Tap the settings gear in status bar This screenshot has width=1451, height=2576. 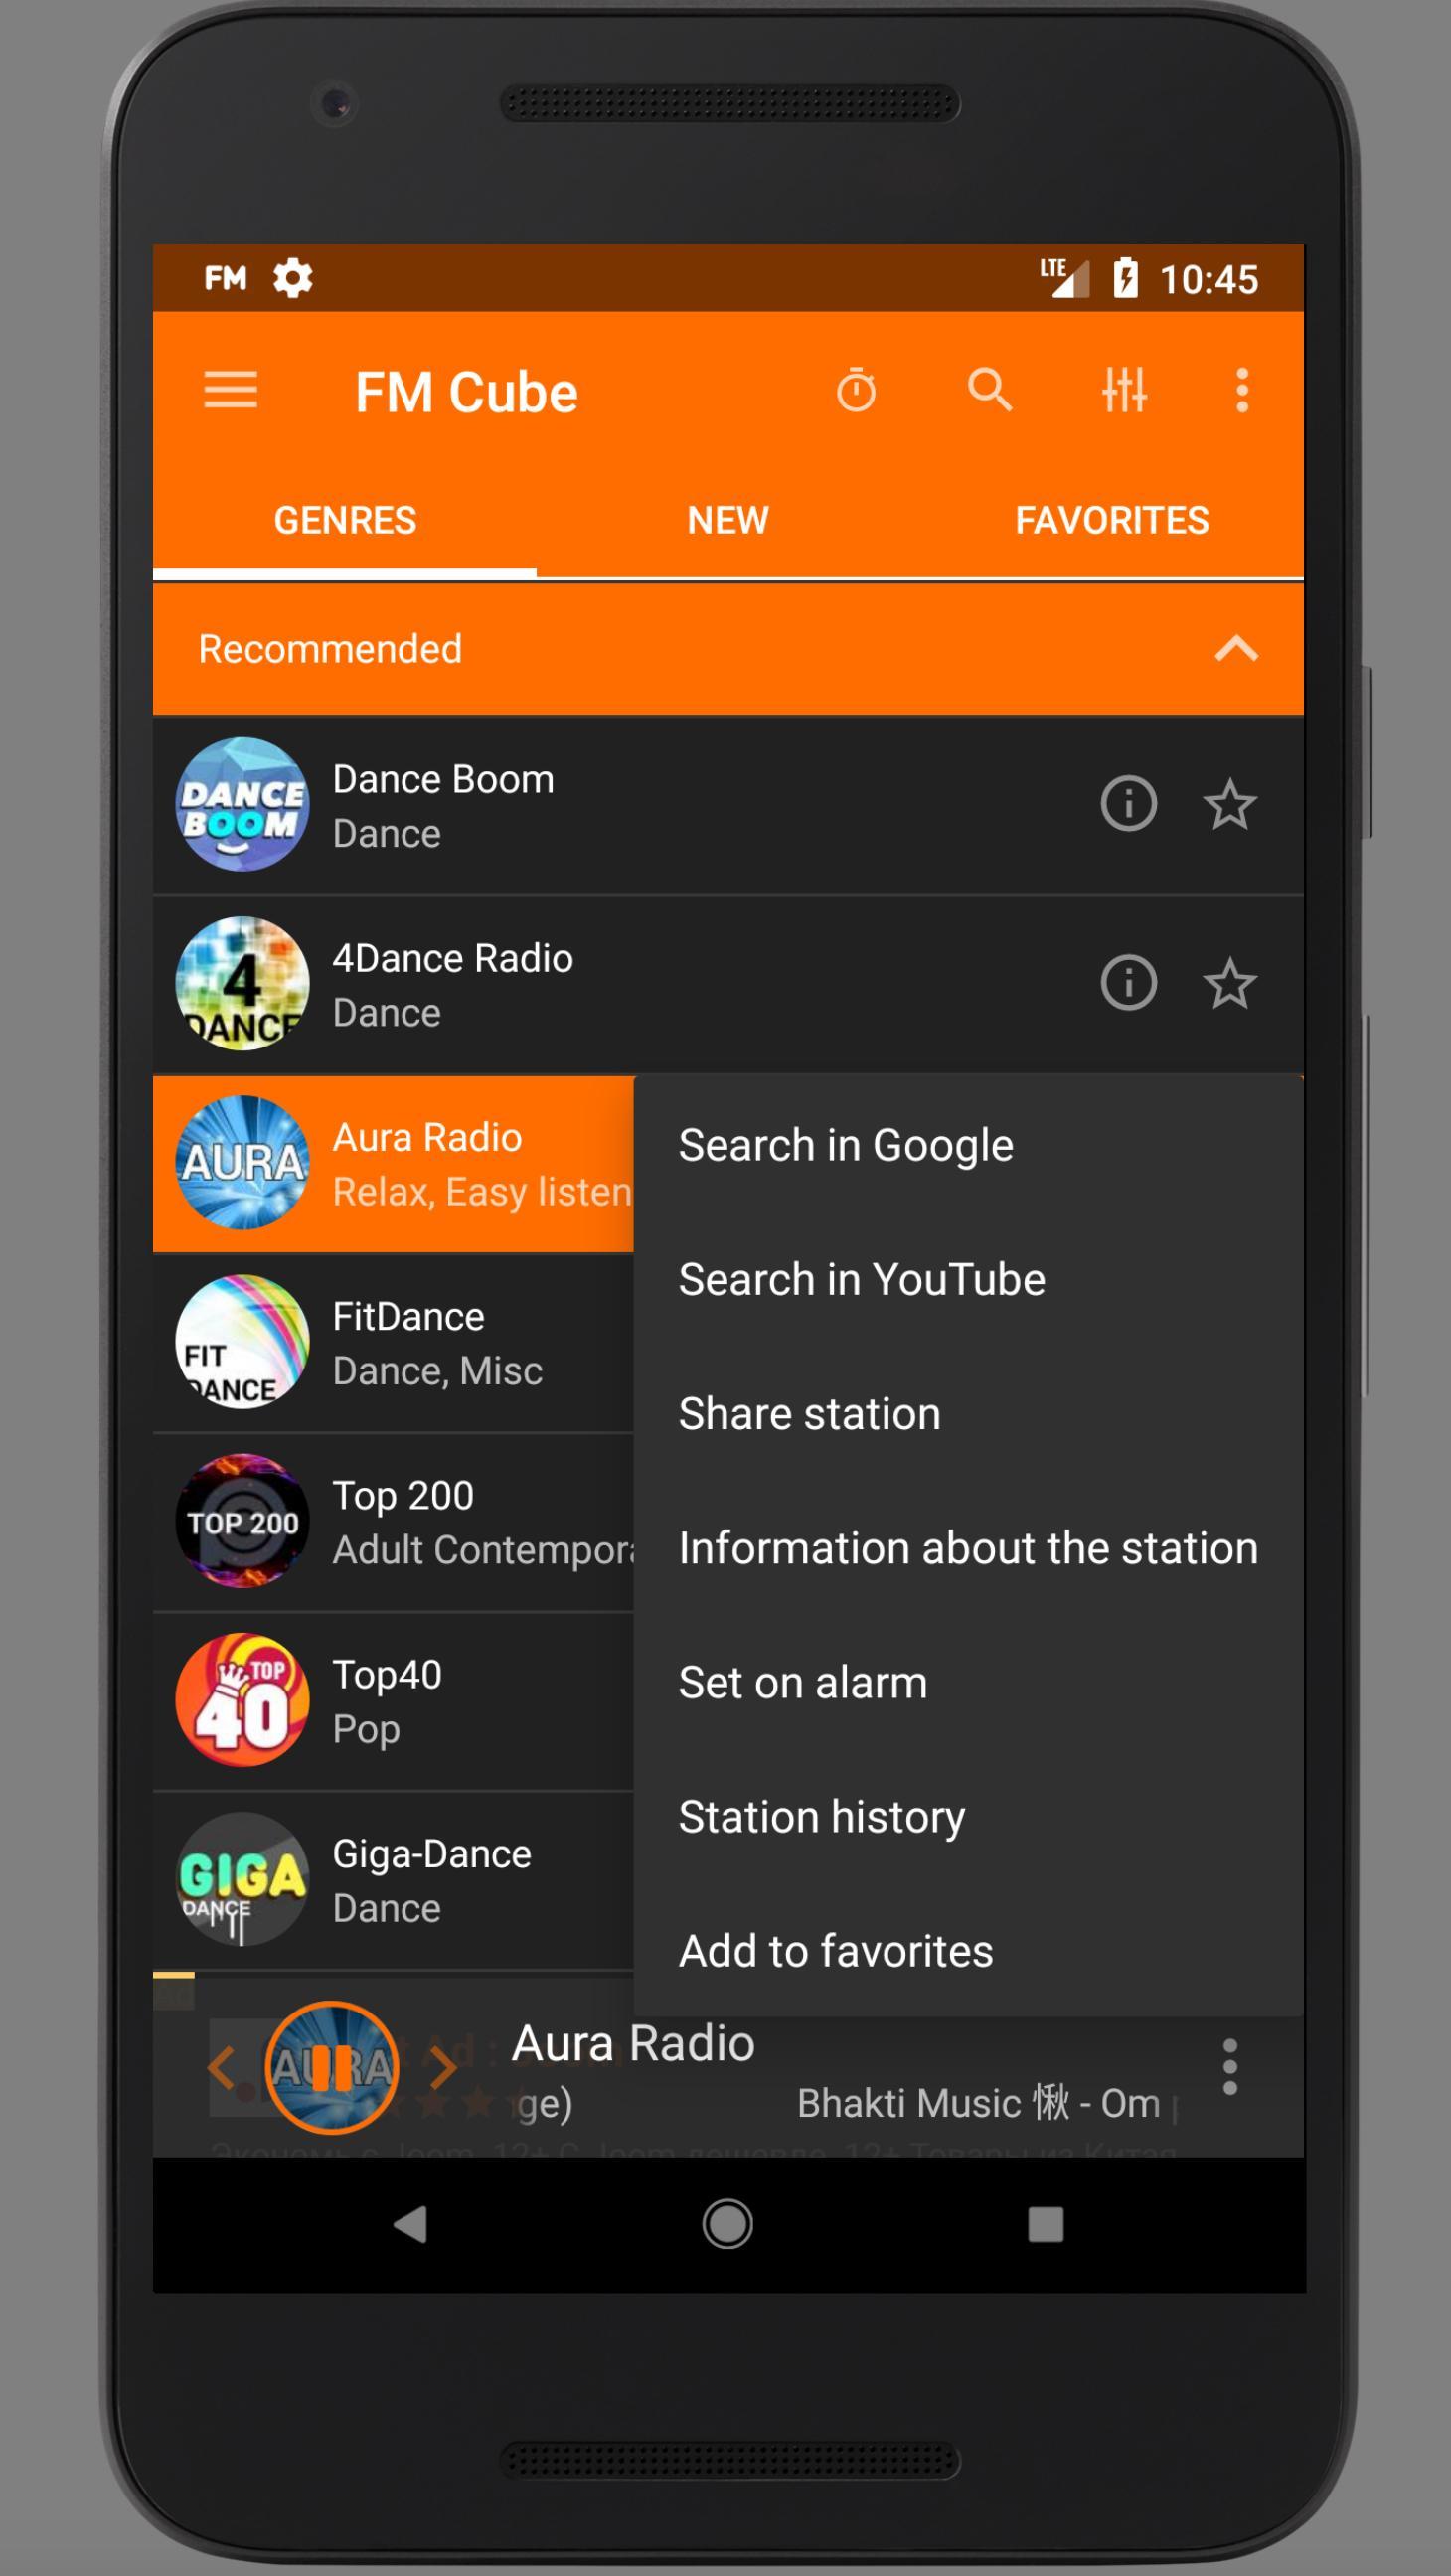pyautogui.click(x=292, y=278)
